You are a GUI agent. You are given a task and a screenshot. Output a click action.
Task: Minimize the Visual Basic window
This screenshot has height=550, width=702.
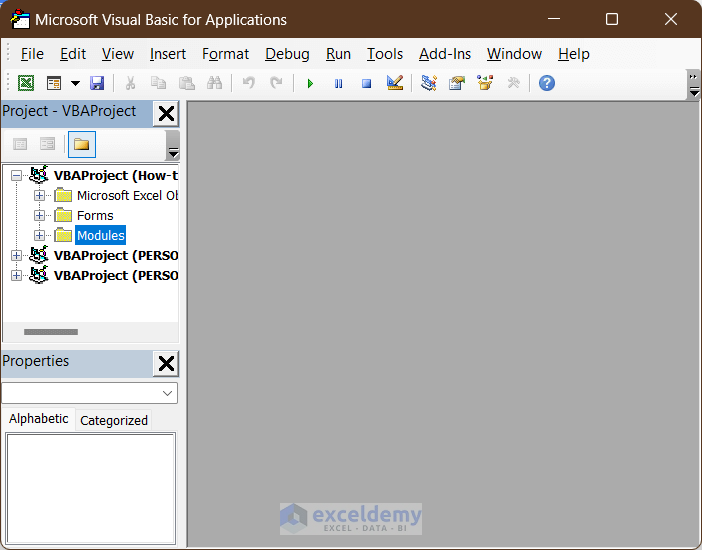554,19
